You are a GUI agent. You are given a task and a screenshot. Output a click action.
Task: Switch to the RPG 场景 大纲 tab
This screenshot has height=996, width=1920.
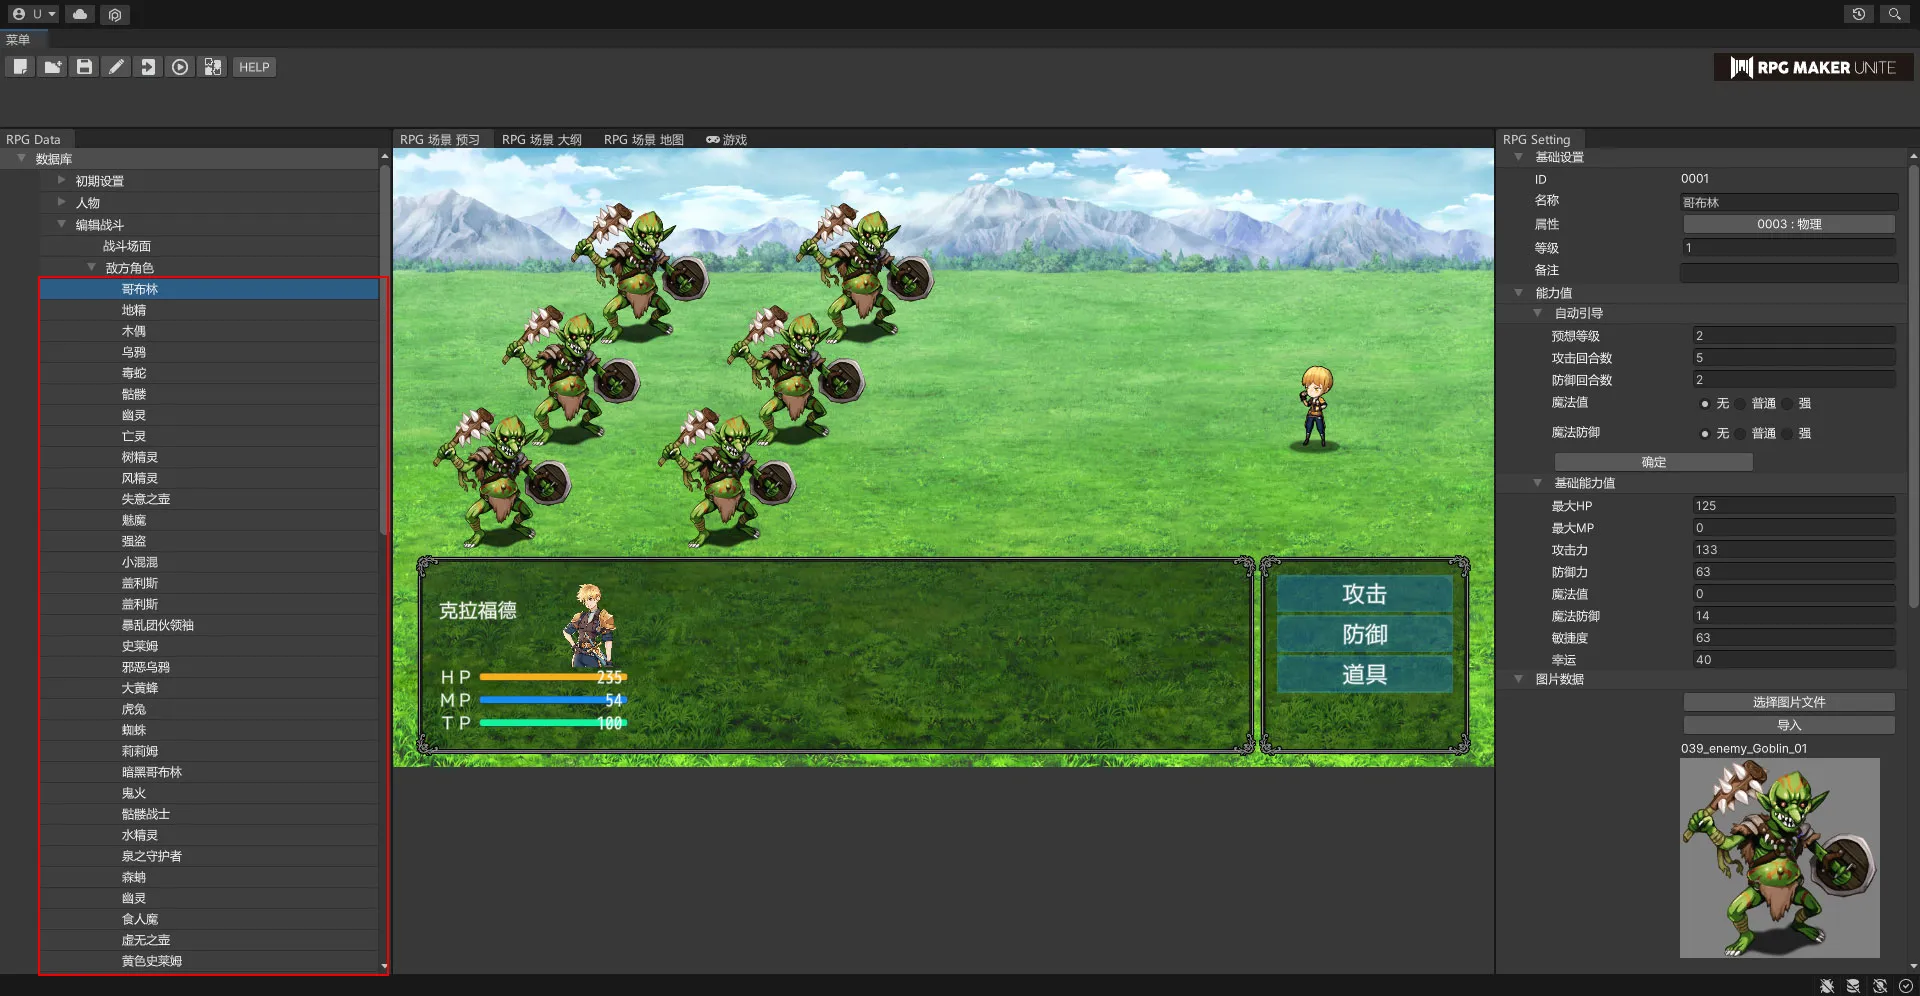click(541, 140)
